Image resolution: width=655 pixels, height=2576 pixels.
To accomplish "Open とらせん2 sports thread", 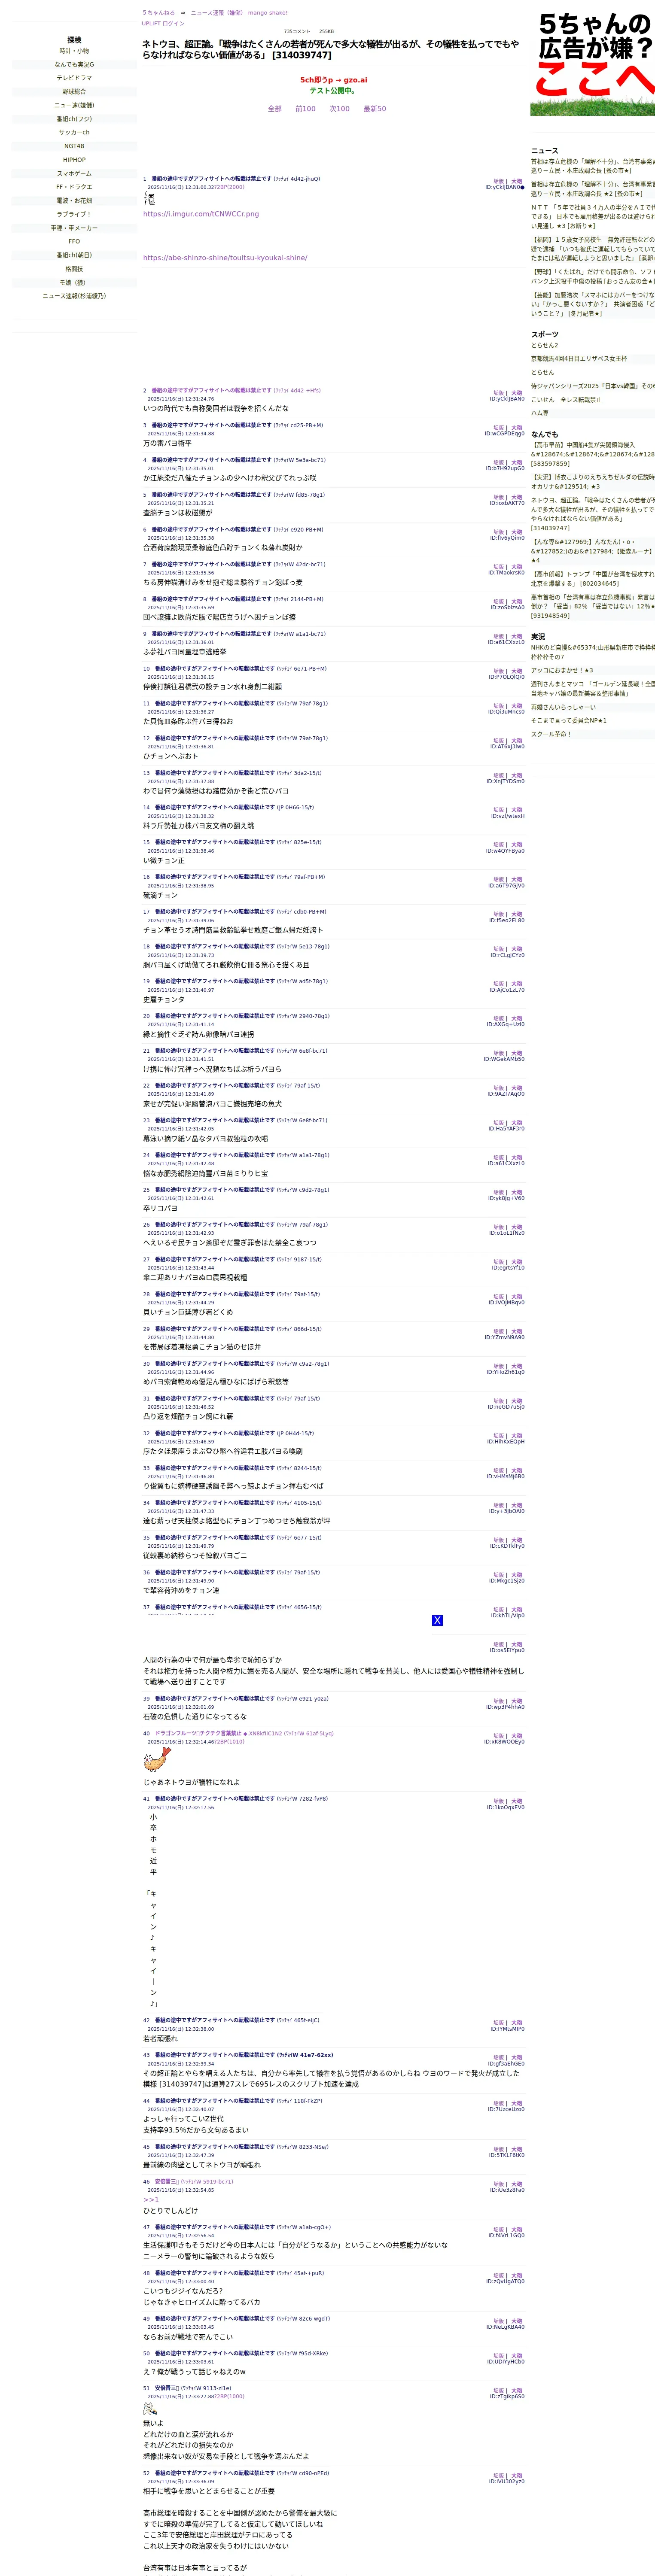I will coord(545,345).
